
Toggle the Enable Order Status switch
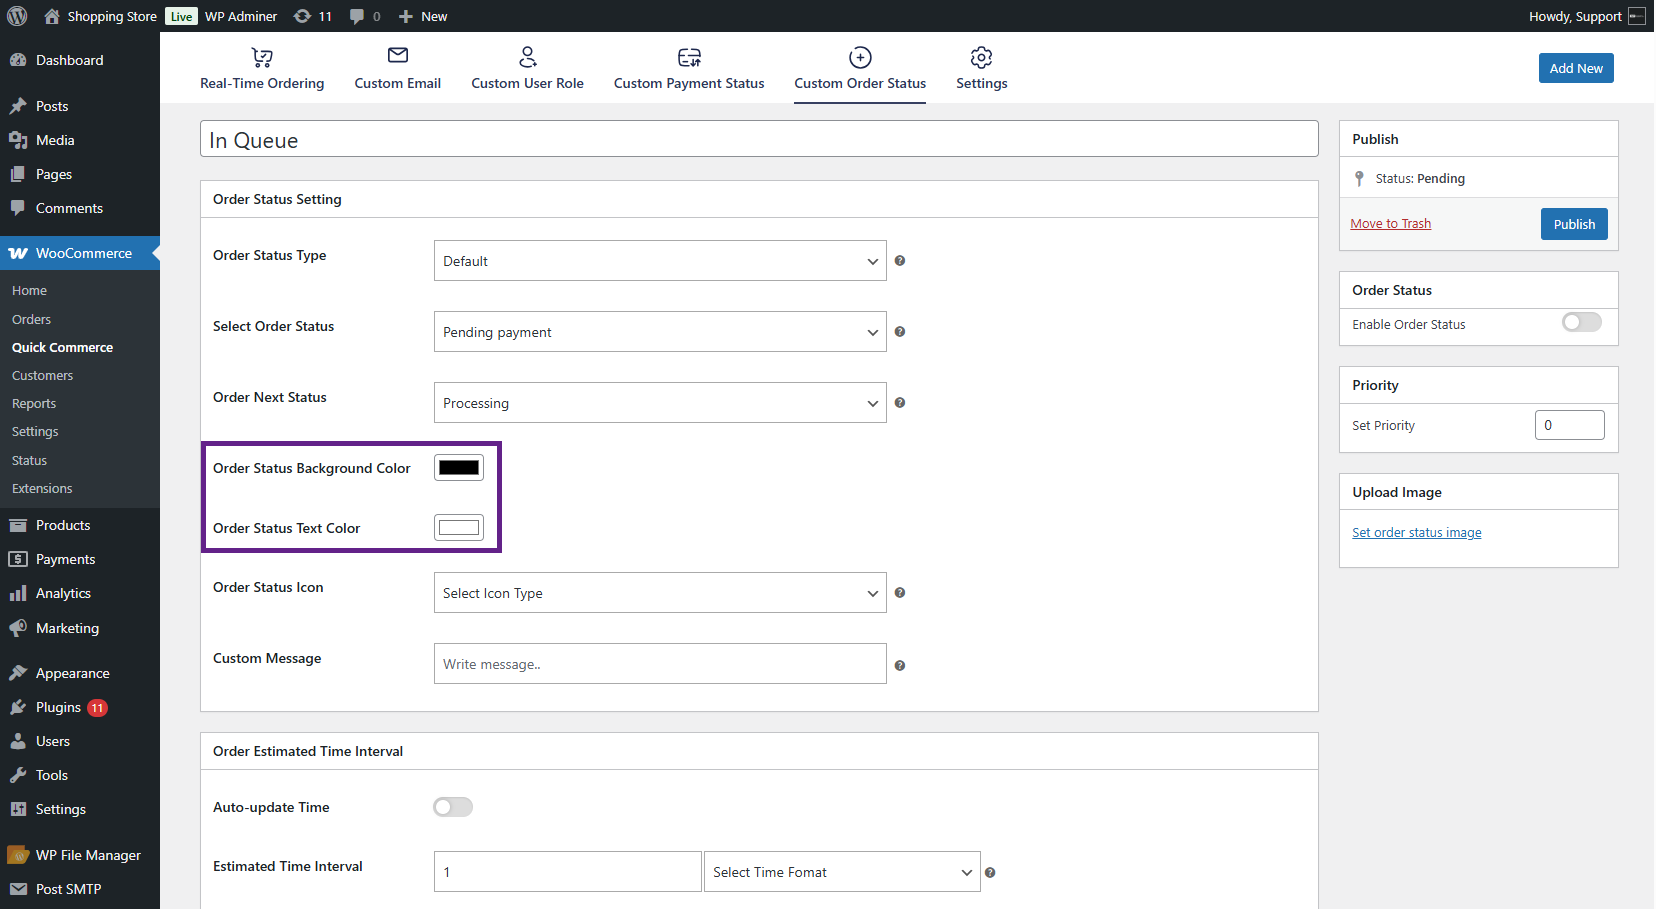(x=1581, y=322)
